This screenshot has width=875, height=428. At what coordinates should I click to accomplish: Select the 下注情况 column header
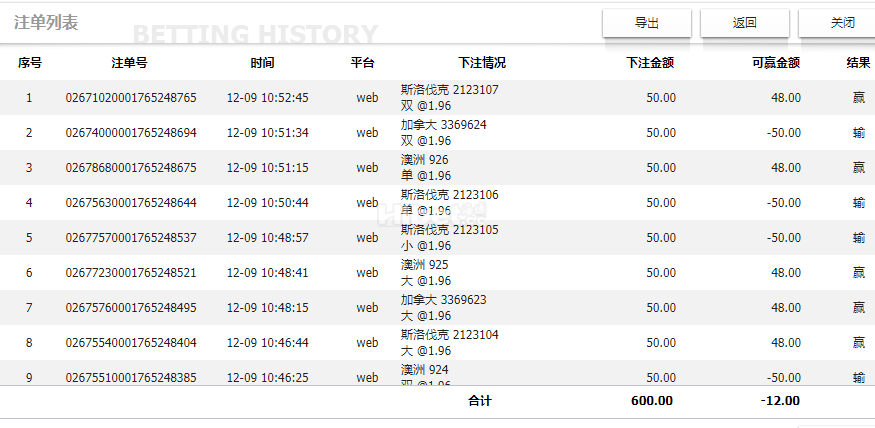pyautogui.click(x=482, y=63)
